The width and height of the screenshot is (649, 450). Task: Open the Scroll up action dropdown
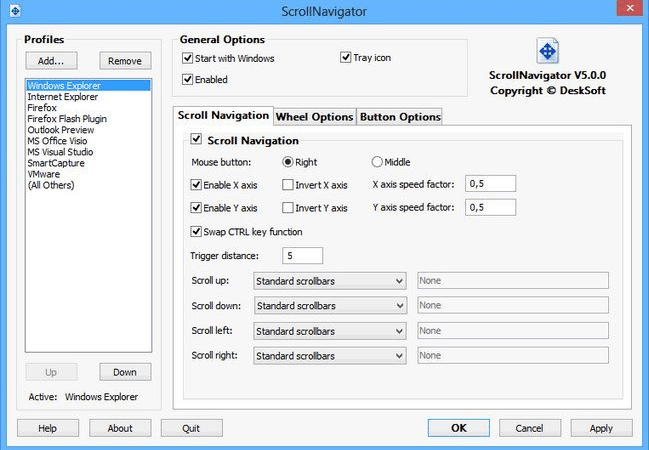click(x=330, y=281)
